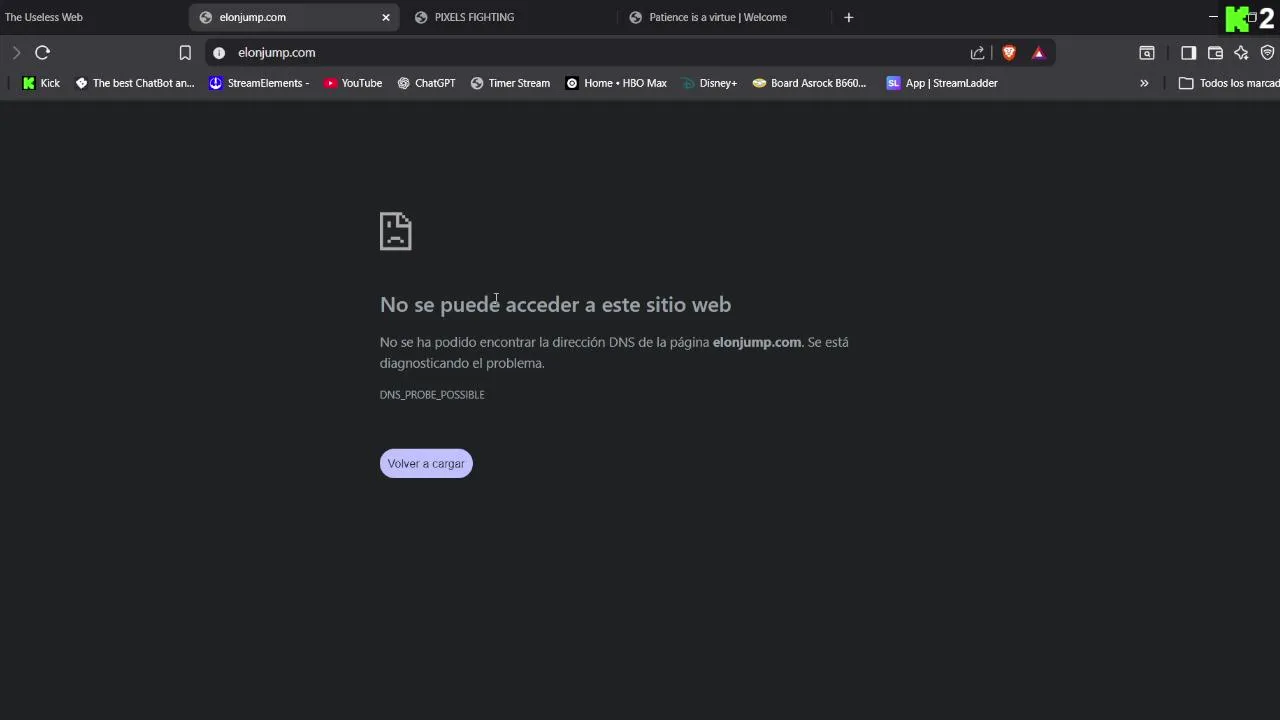Open the Brave Shields lion icon
This screenshot has width=1280, height=720.
point(1009,53)
